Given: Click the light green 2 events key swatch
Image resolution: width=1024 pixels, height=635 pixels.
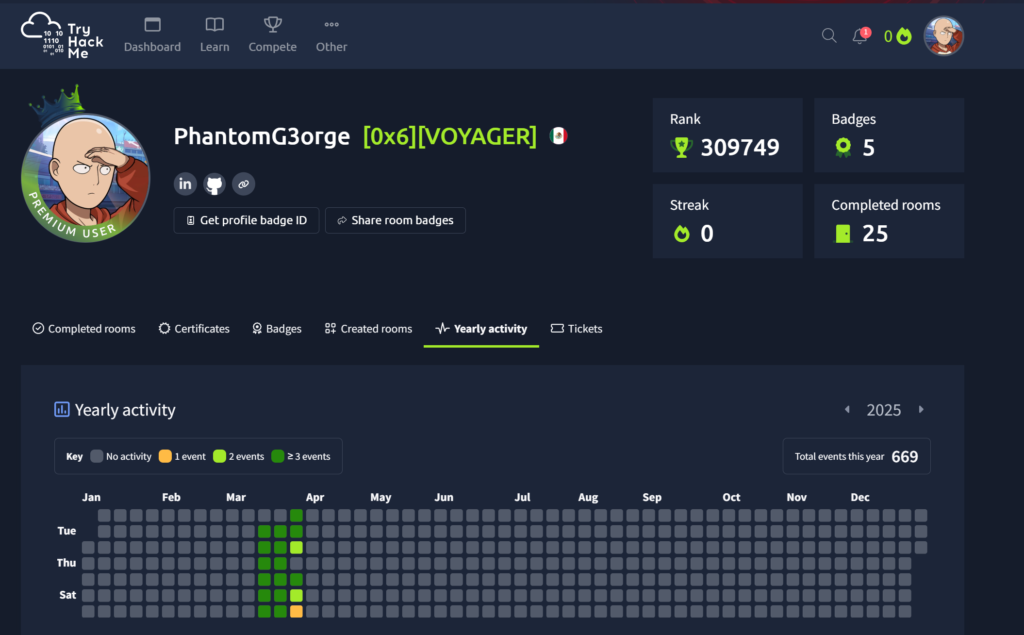Looking at the screenshot, I should click(x=219, y=456).
